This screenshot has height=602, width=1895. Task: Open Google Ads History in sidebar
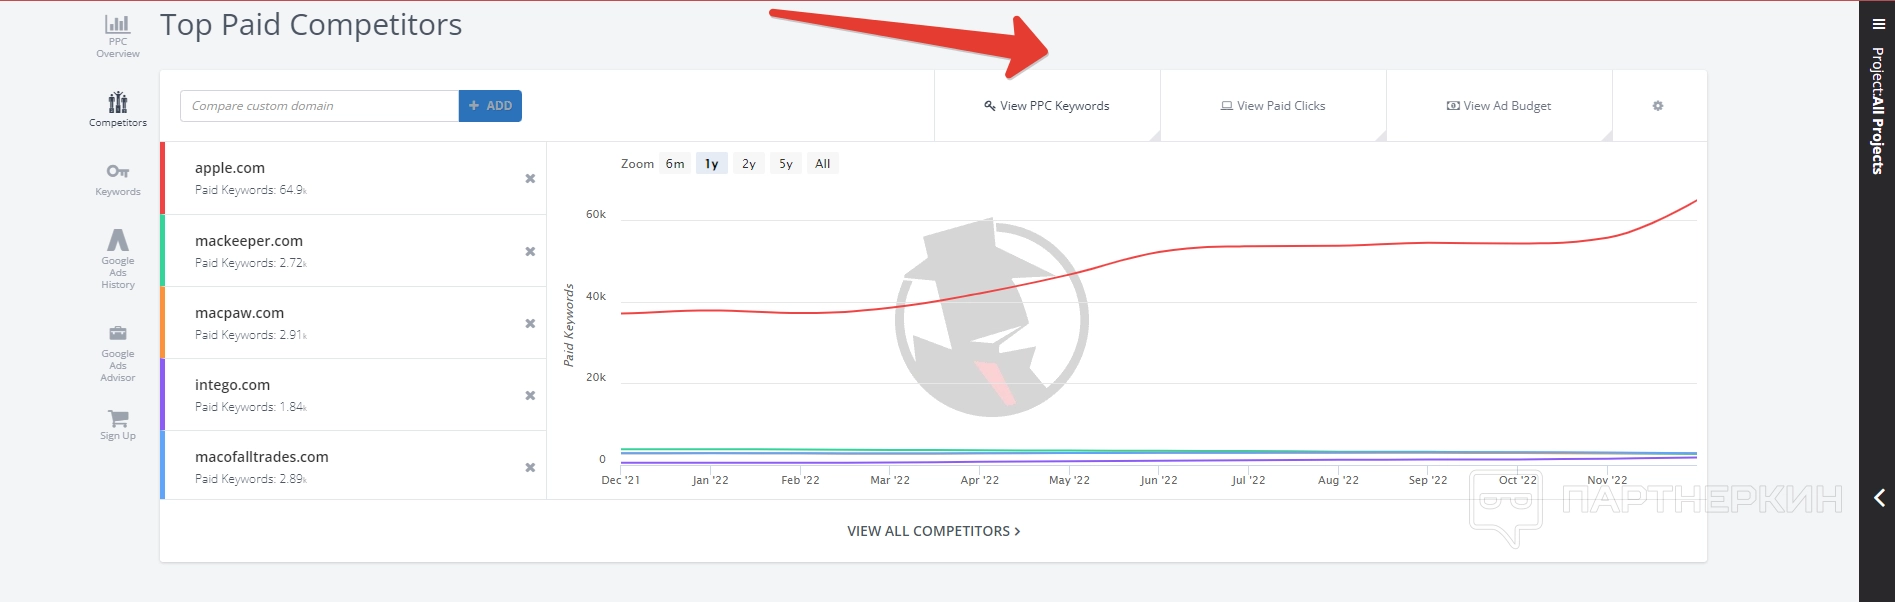pyautogui.click(x=118, y=258)
